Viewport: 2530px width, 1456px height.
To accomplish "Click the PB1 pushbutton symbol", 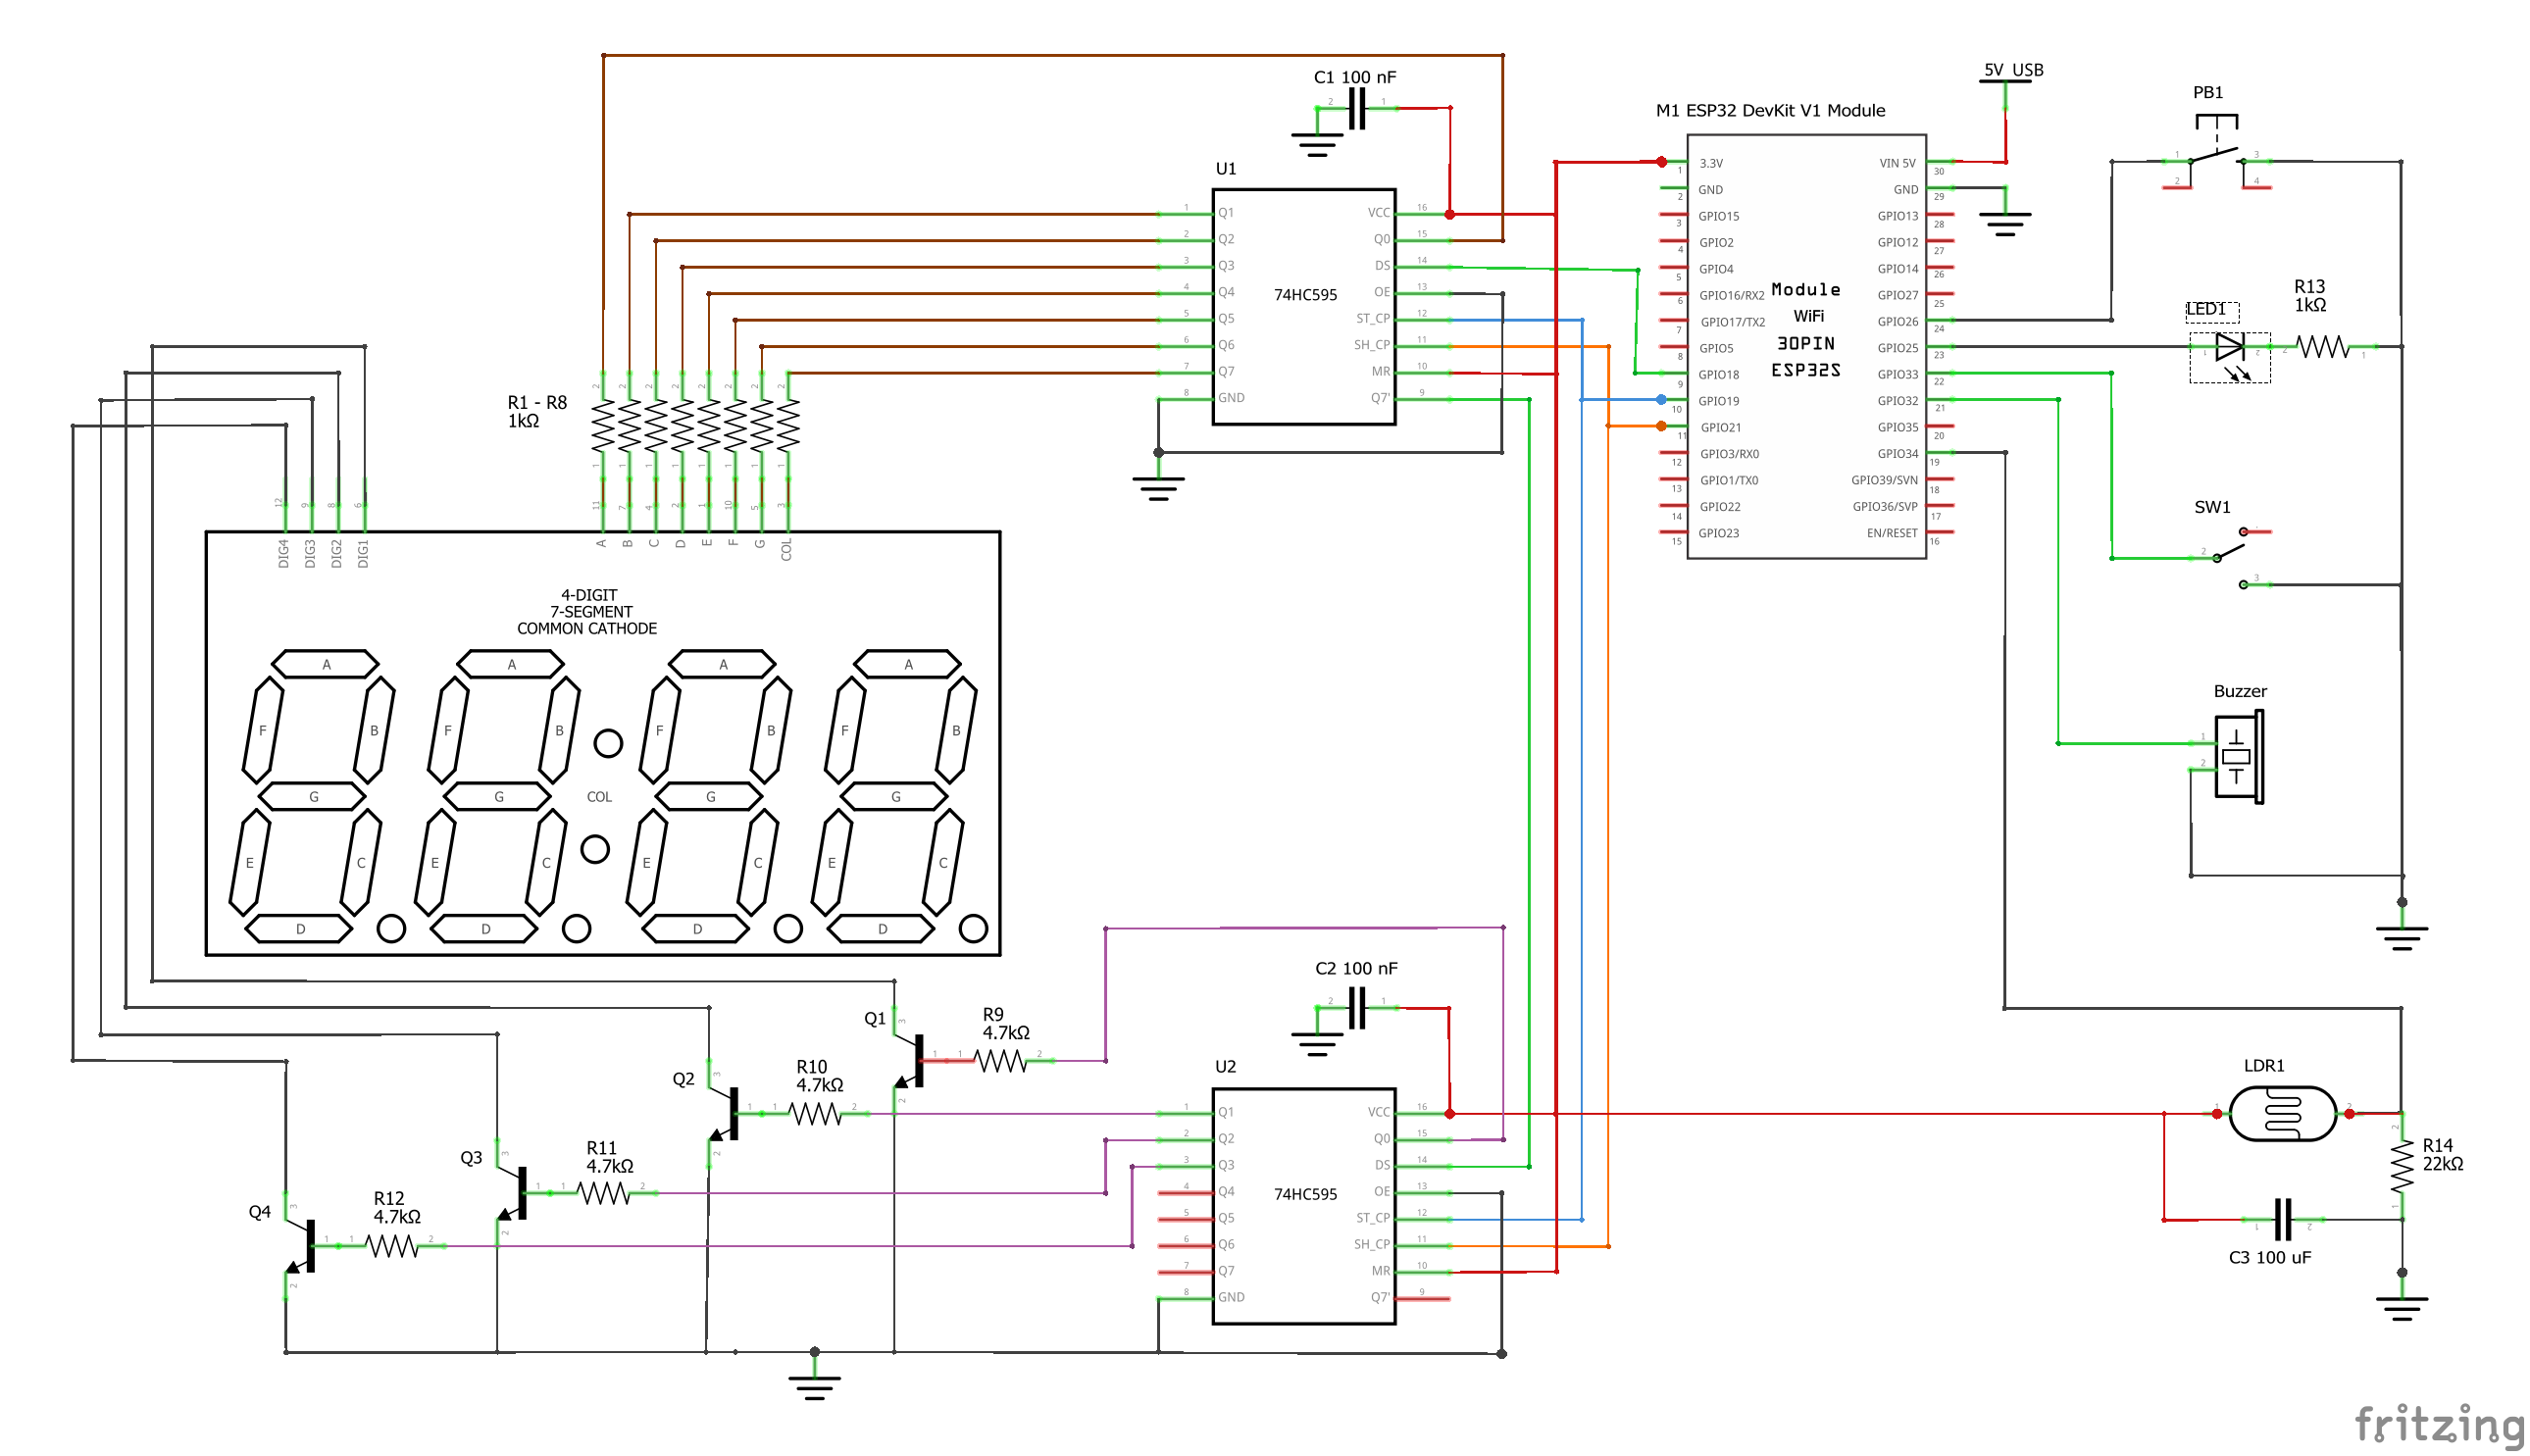I will coord(2217,153).
